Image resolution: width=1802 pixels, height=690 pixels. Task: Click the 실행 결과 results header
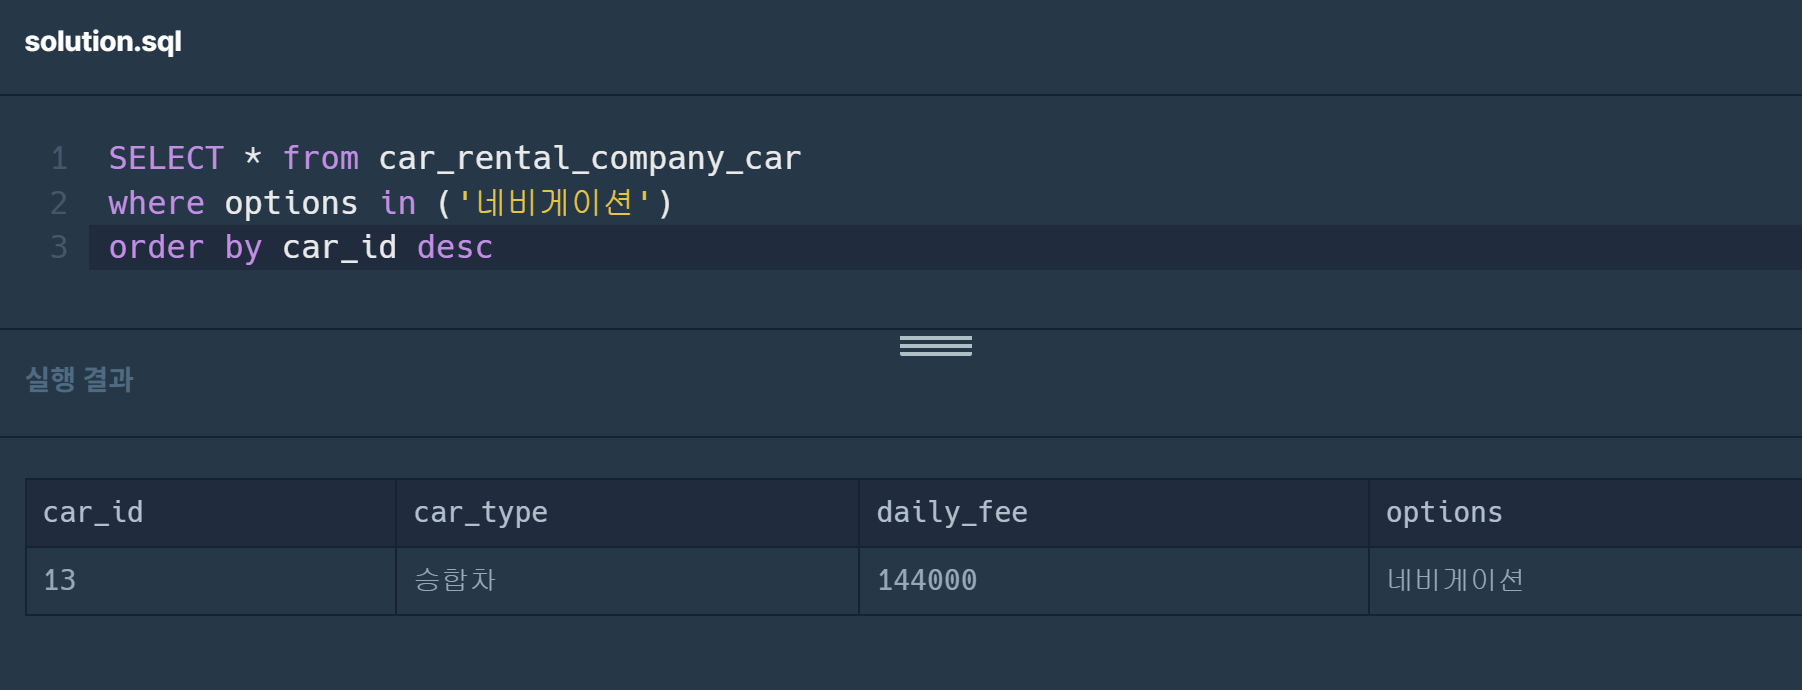79,380
